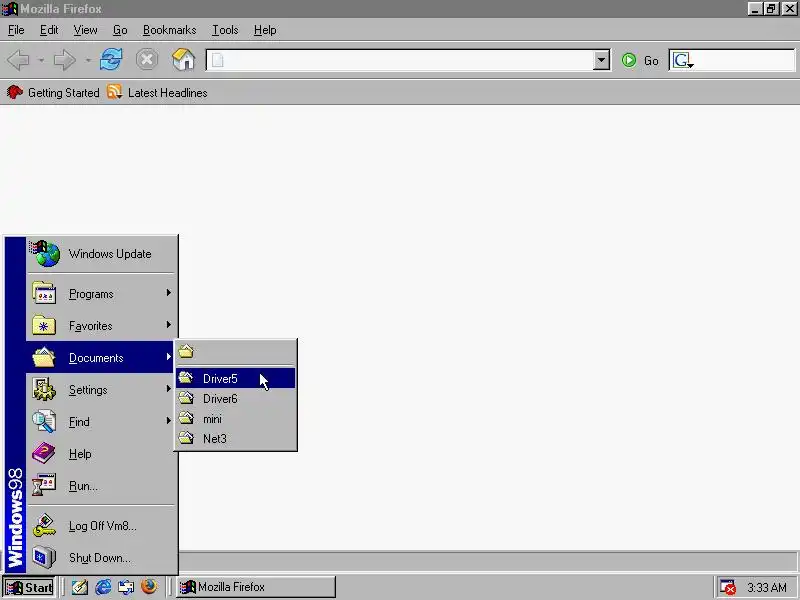Open Driver6 in the Documents submenu
The image size is (800, 600).
point(235,398)
